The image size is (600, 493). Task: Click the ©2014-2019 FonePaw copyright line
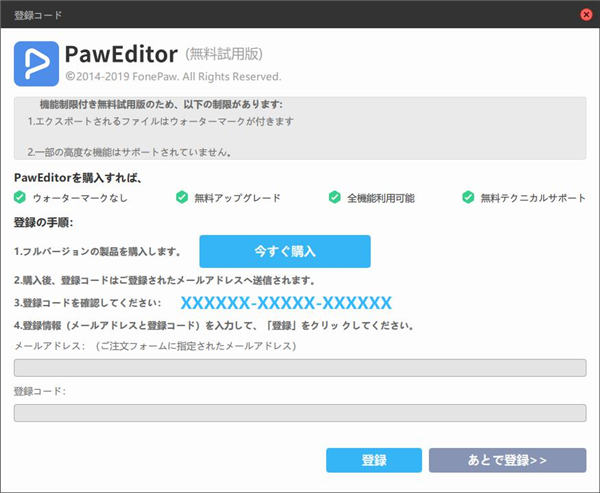(x=173, y=77)
